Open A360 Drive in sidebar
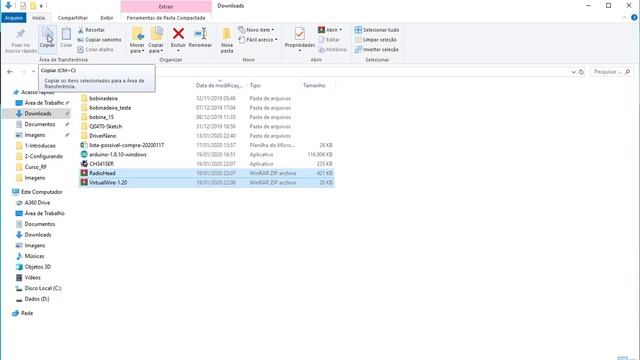Screen dimensions: 640x360 pyautogui.click(x=37, y=202)
